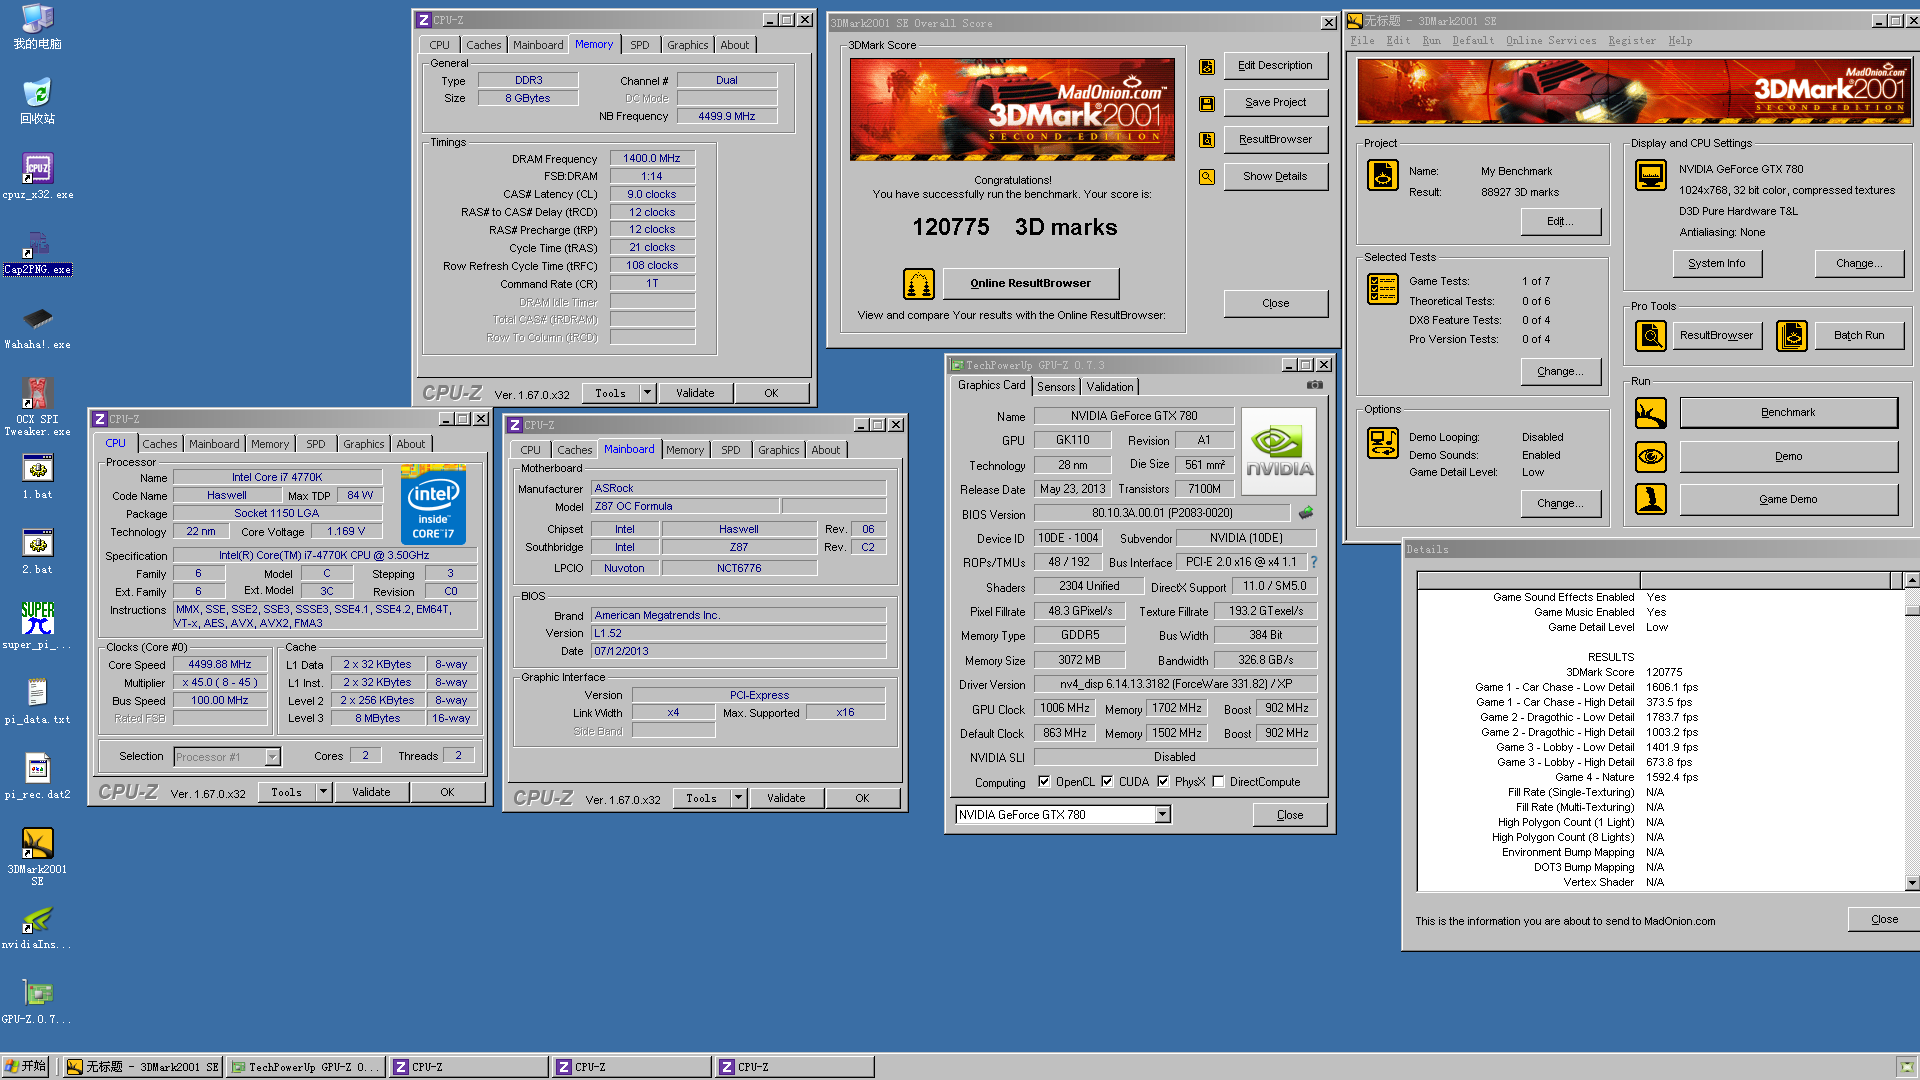Click the Demo eye icon in 3DMark

click(1650, 457)
